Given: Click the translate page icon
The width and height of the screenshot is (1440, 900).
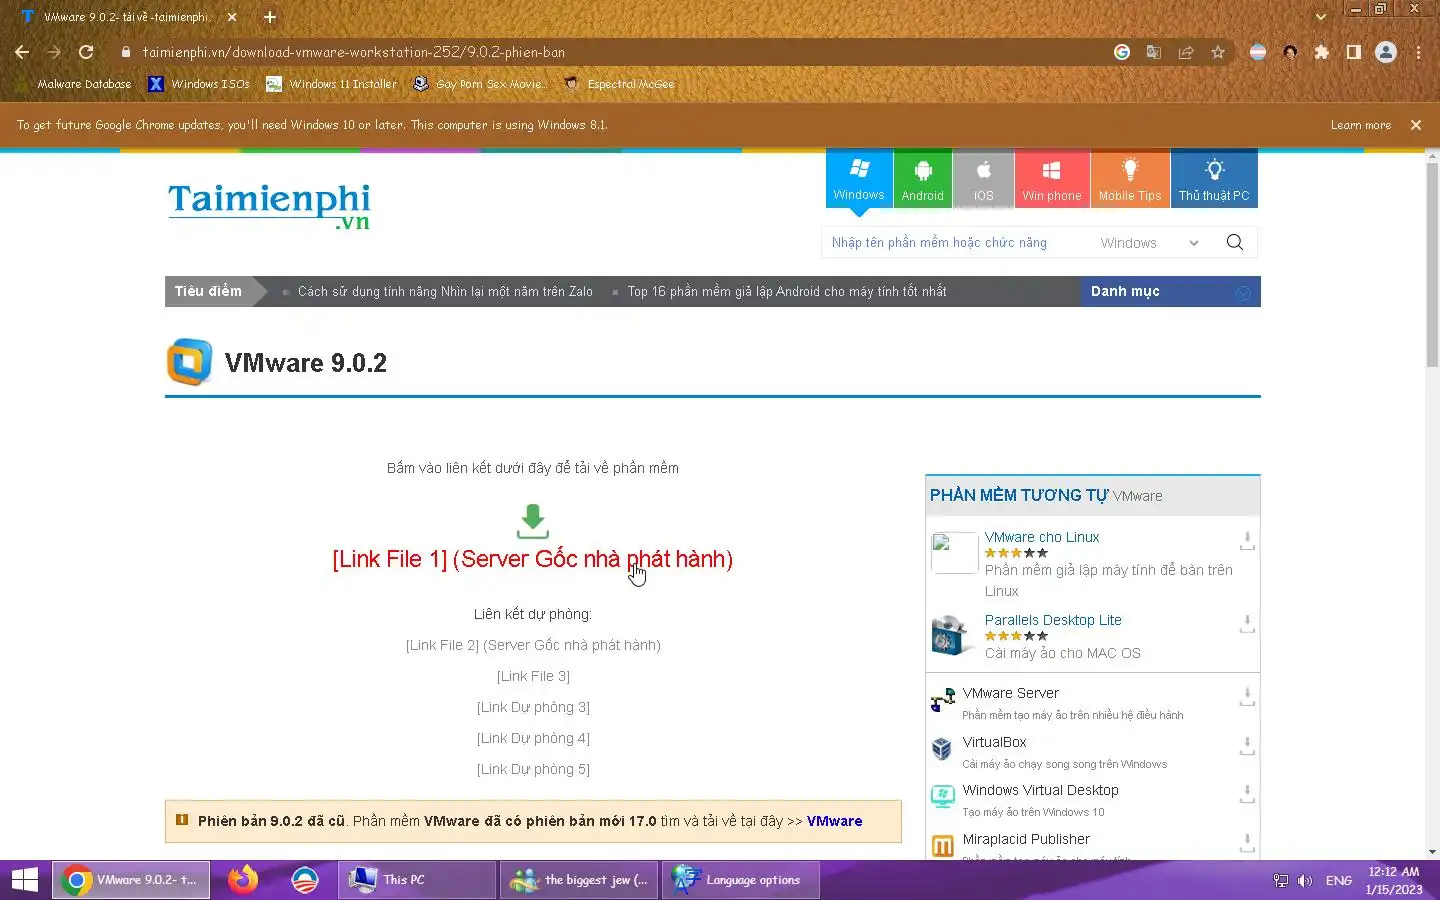Looking at the screenshot, I should [x=1154, y=52].
